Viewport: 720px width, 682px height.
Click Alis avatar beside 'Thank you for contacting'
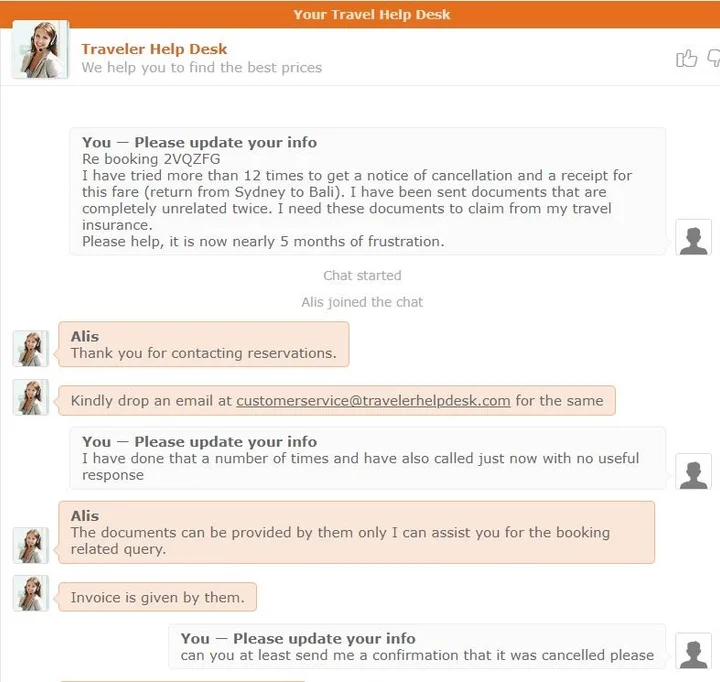(30, 349)
